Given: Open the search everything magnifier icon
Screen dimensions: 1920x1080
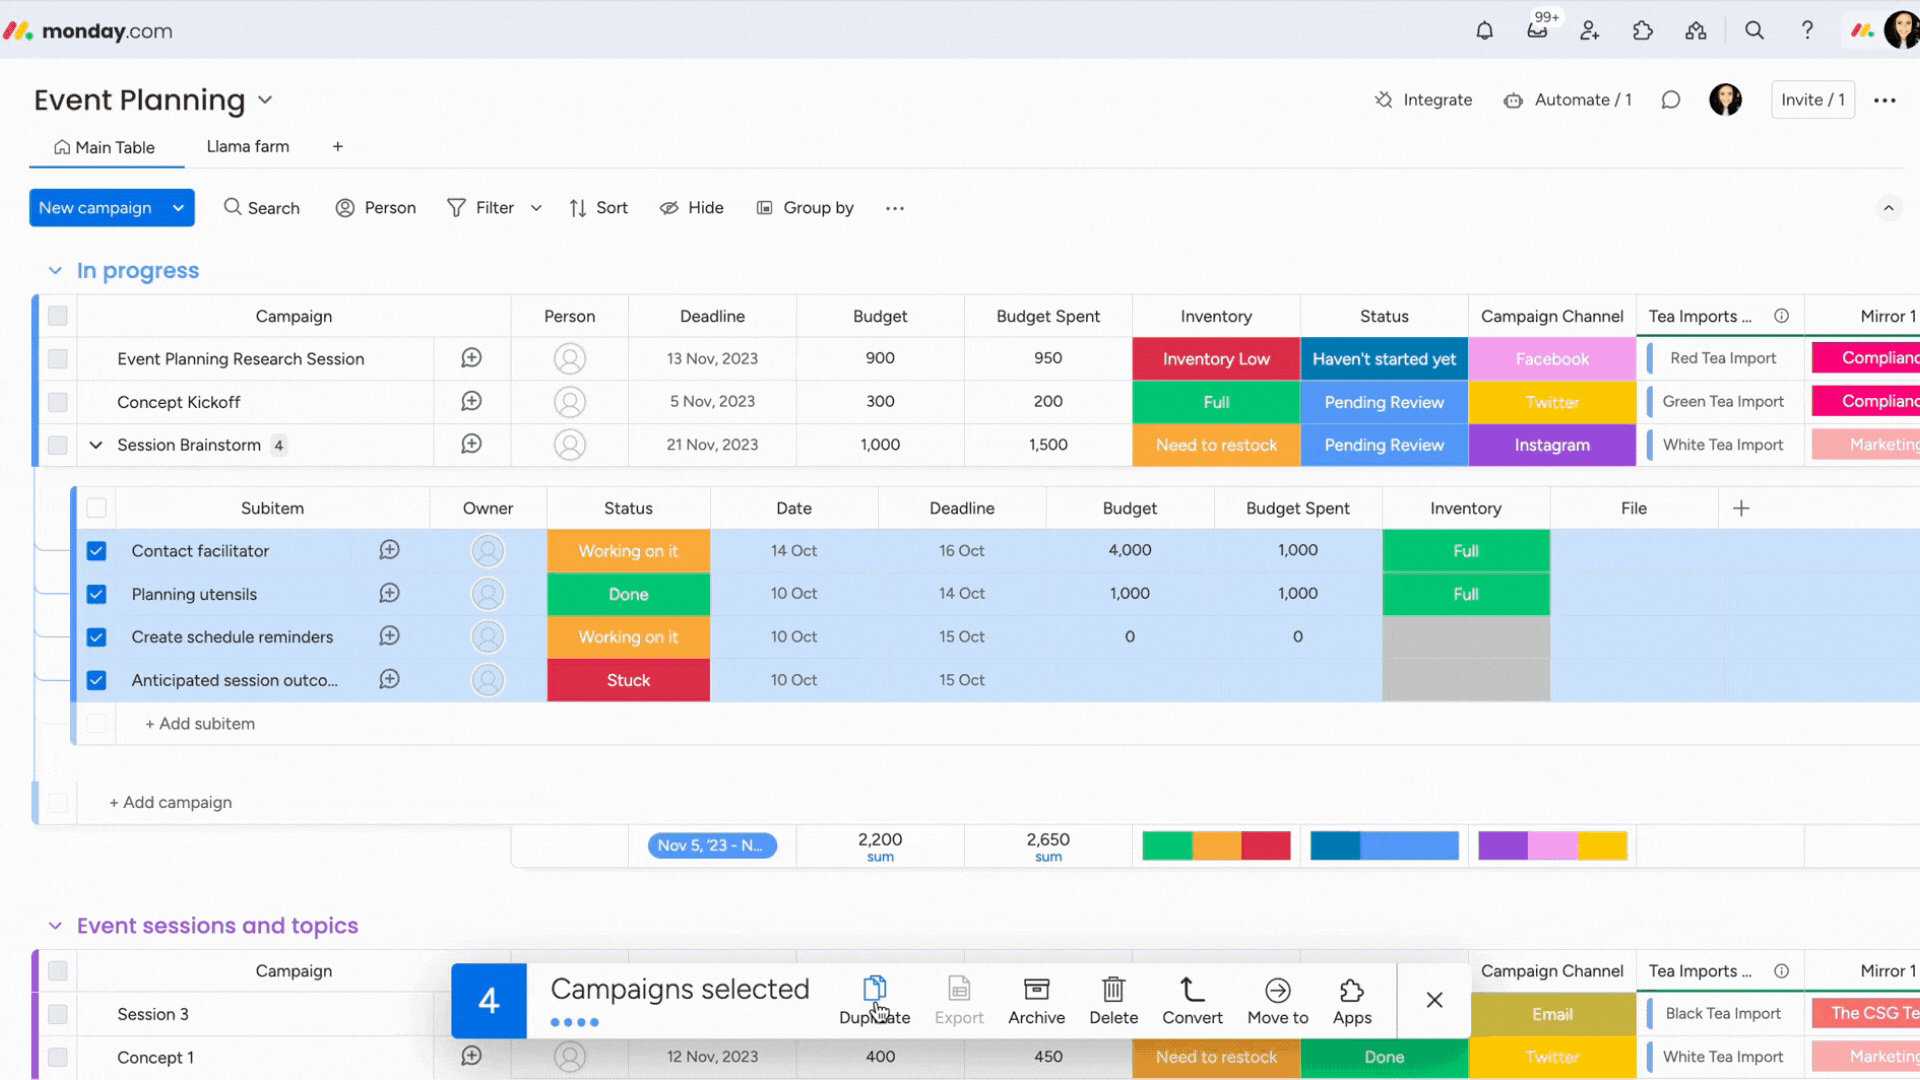Looking at the screenshot, I should [x=1754, y=31].
